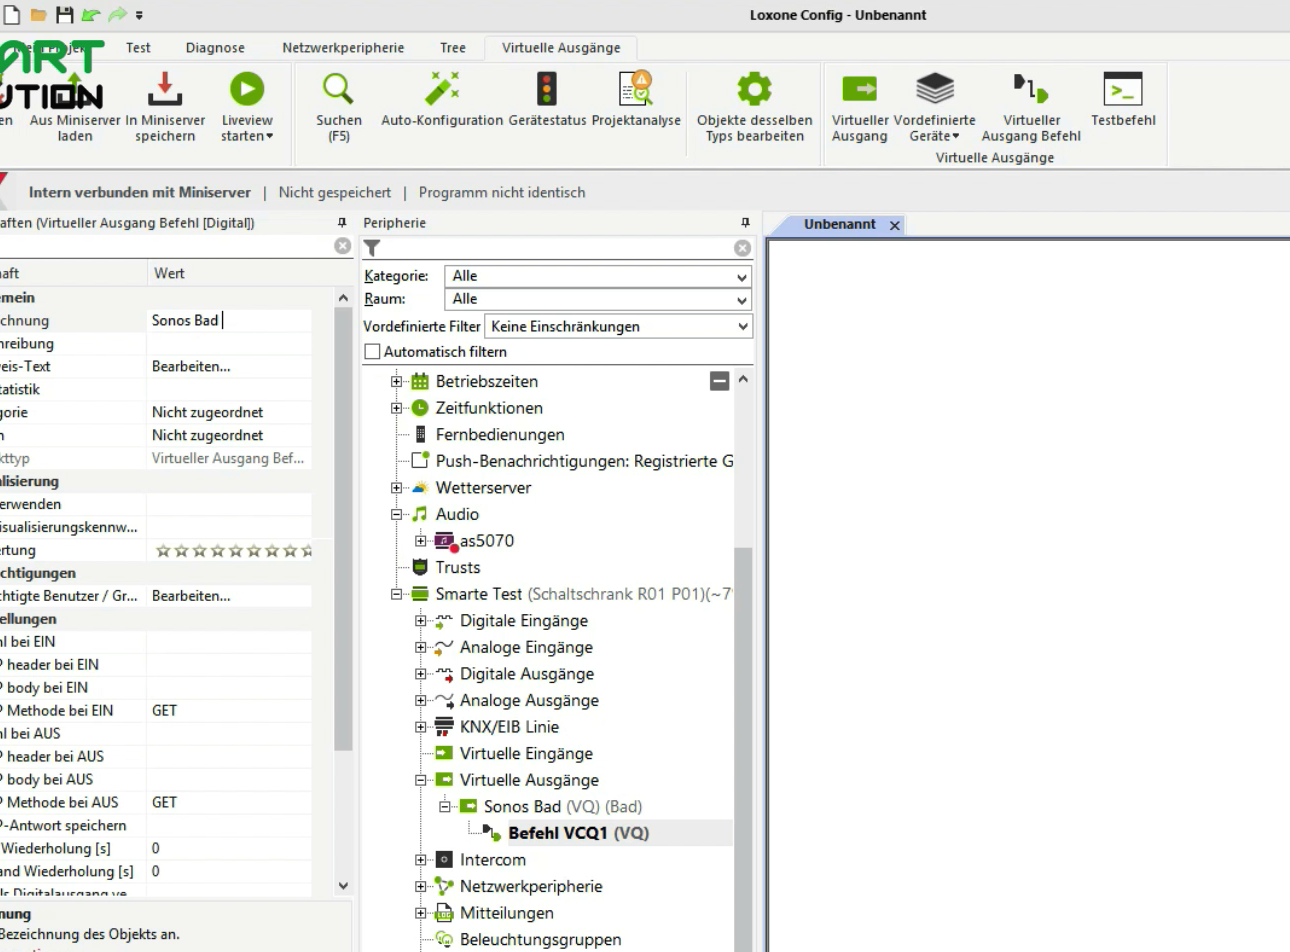Select Virtuelle Eingänge tree item
The image size is (1290, 952).
pos(526,753)
